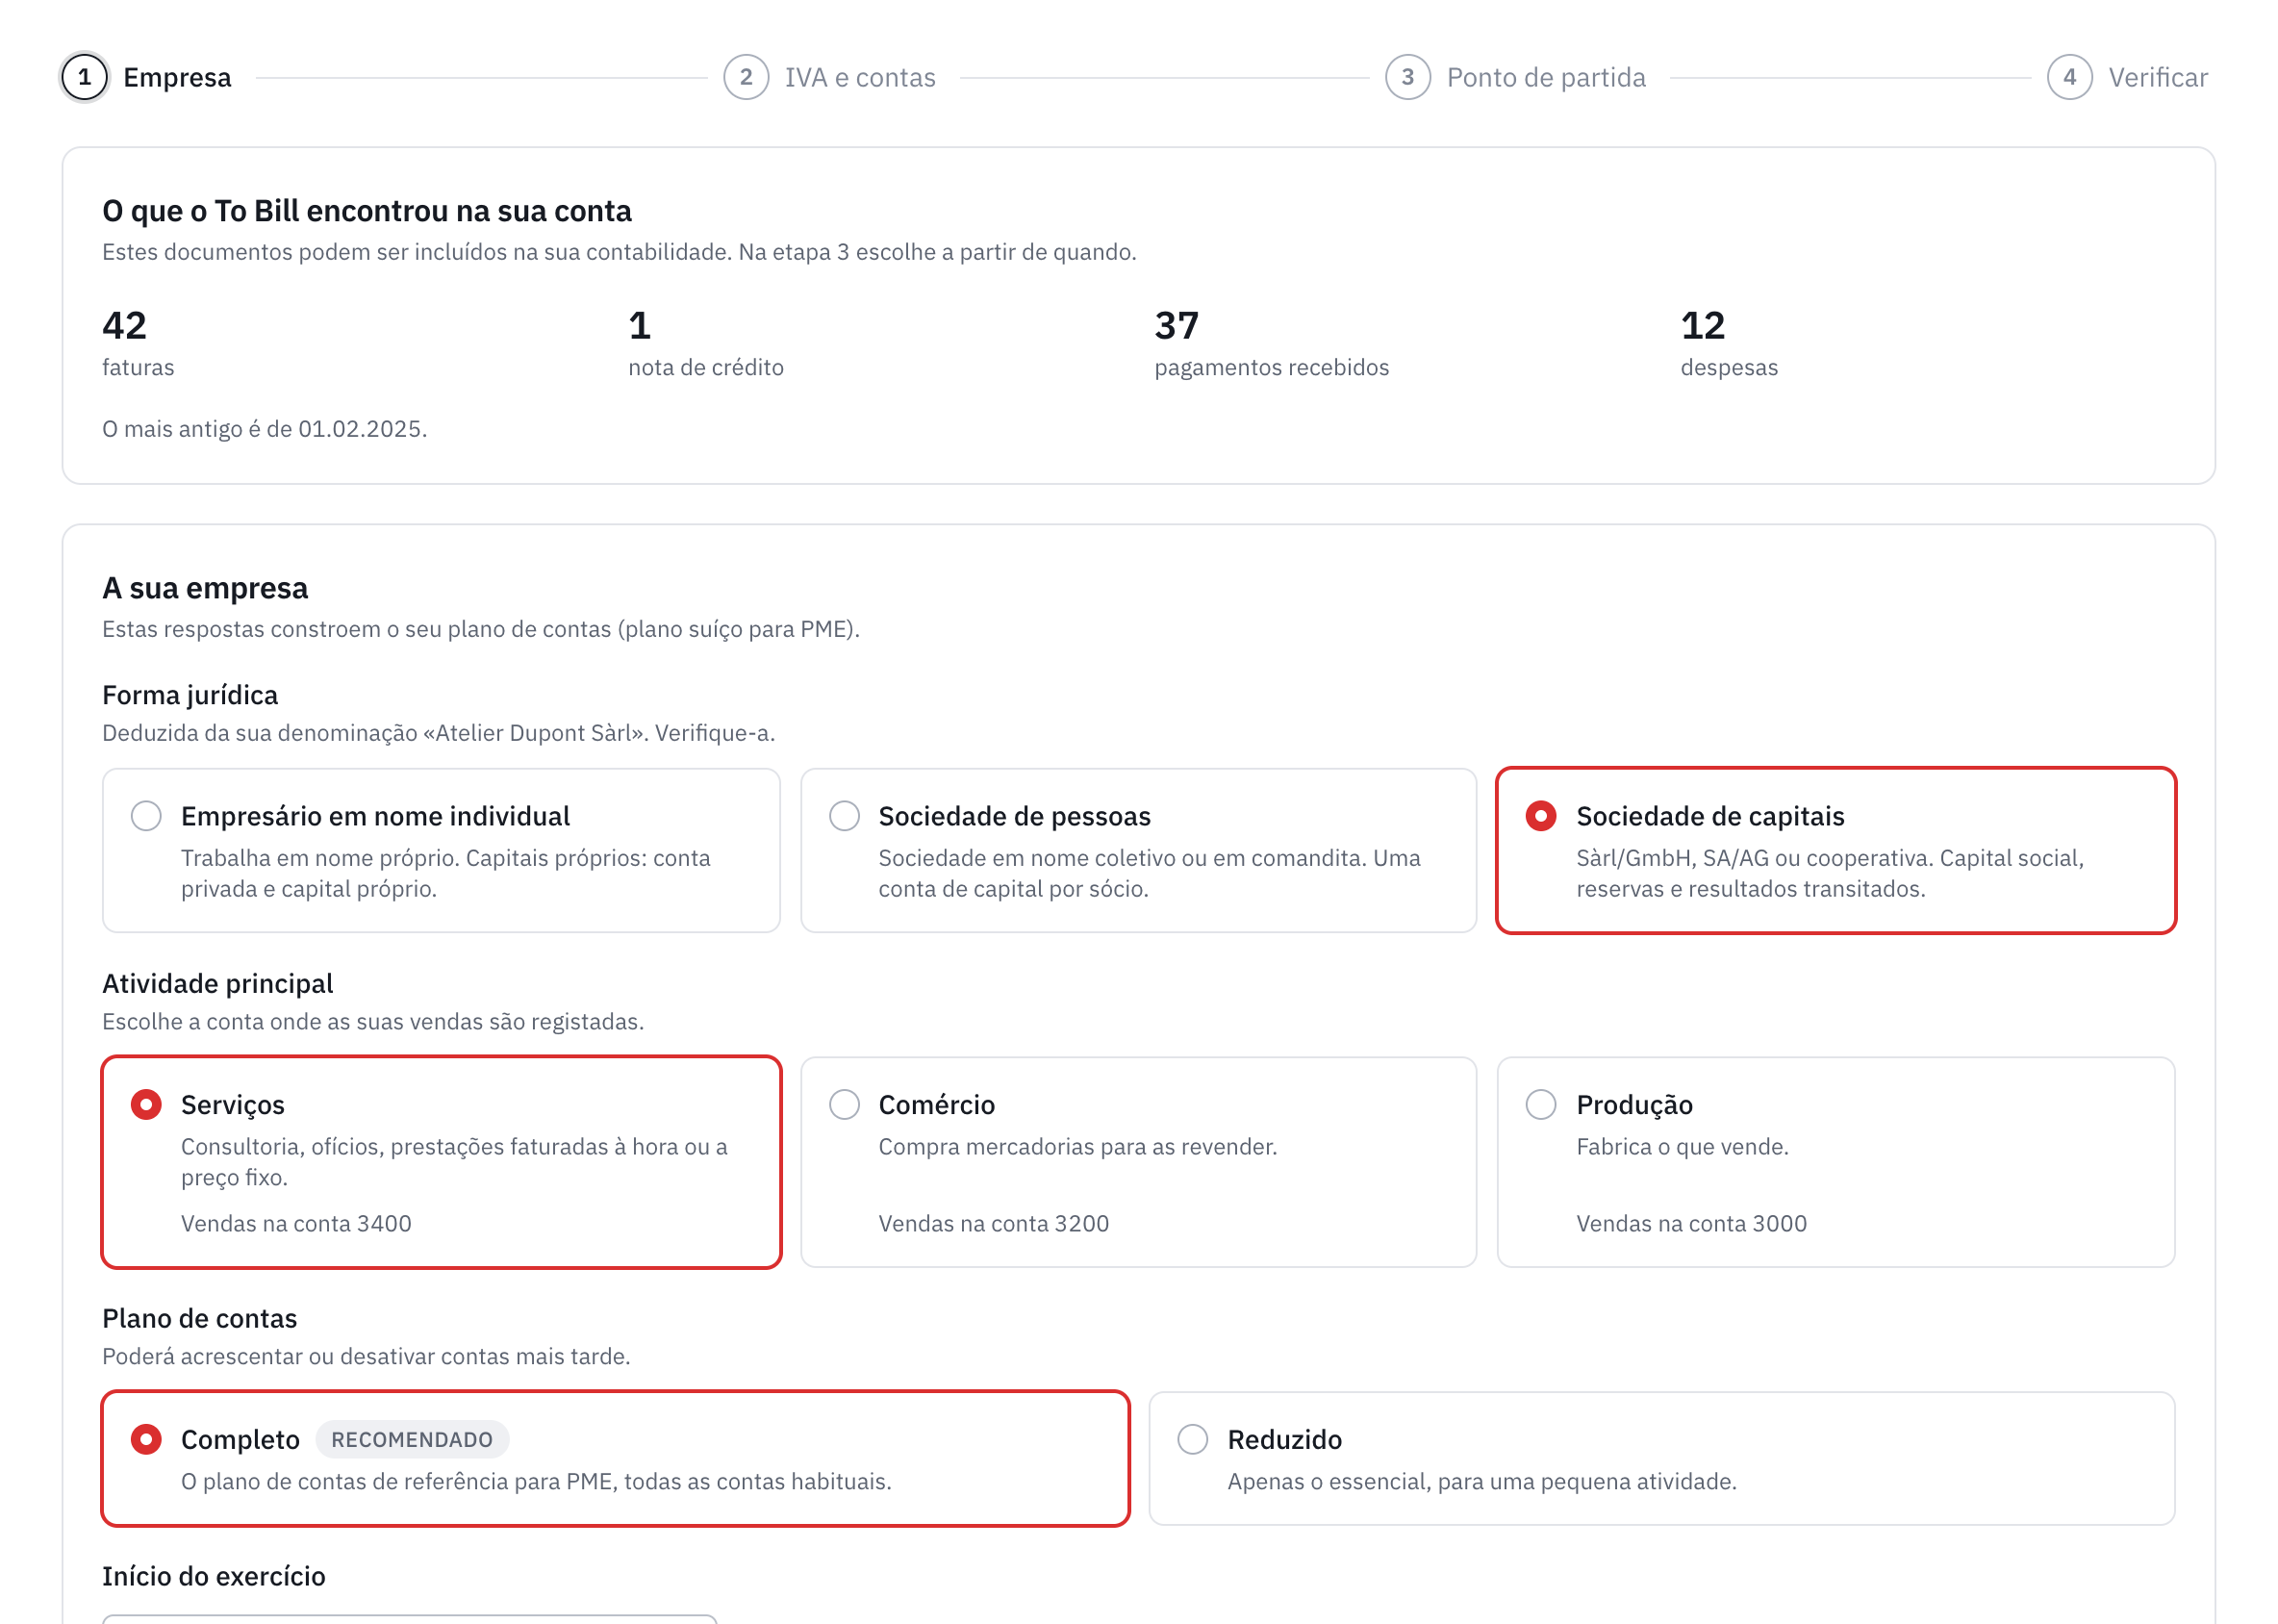This screenshot has height=1624, width=2278.
Task: Go to the Ponto de partida step
Action: coord(1546,77)
